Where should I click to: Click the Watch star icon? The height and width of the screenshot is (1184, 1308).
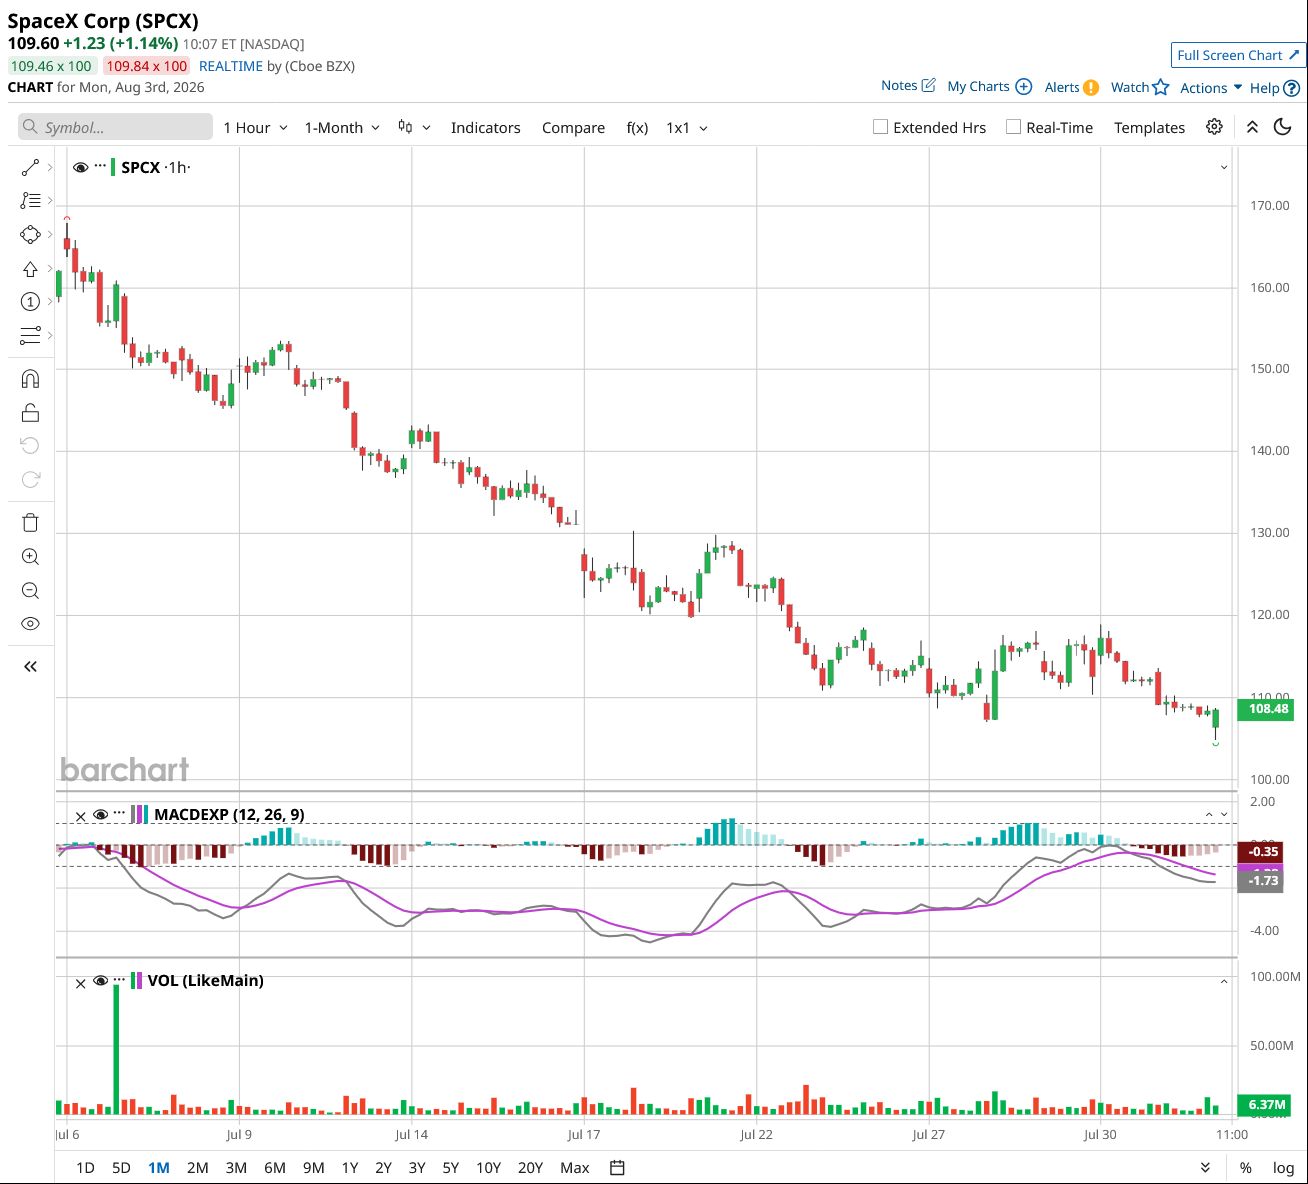coord(1160,87)
